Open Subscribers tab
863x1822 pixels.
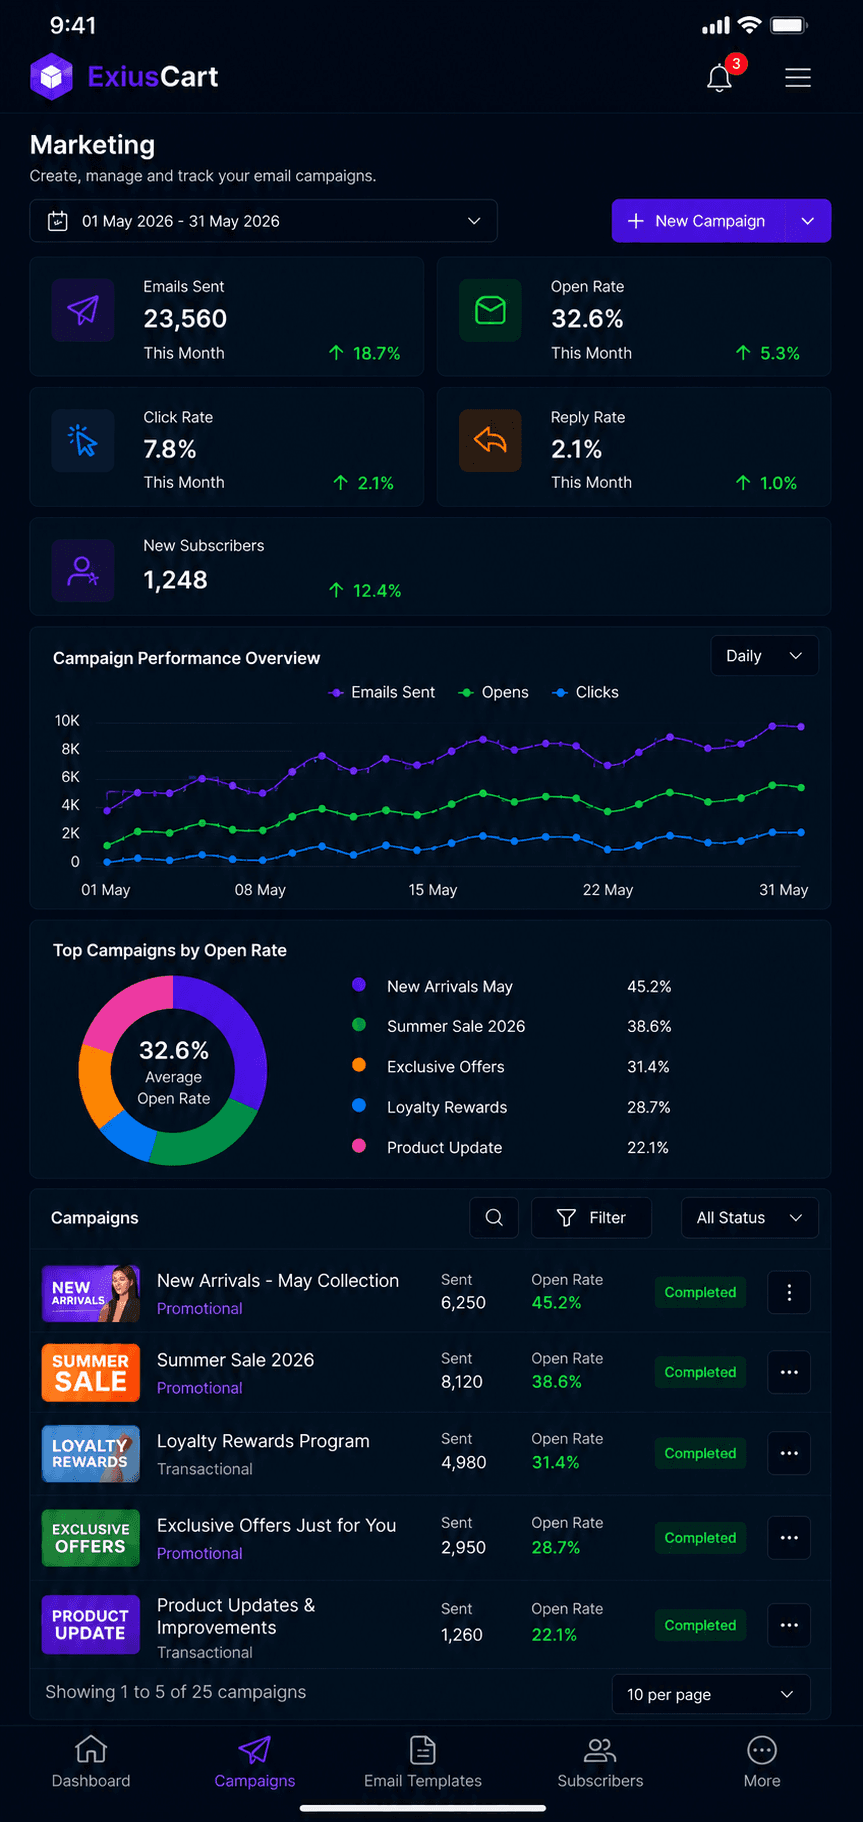pyautogui.click(x=600, y=1762)
